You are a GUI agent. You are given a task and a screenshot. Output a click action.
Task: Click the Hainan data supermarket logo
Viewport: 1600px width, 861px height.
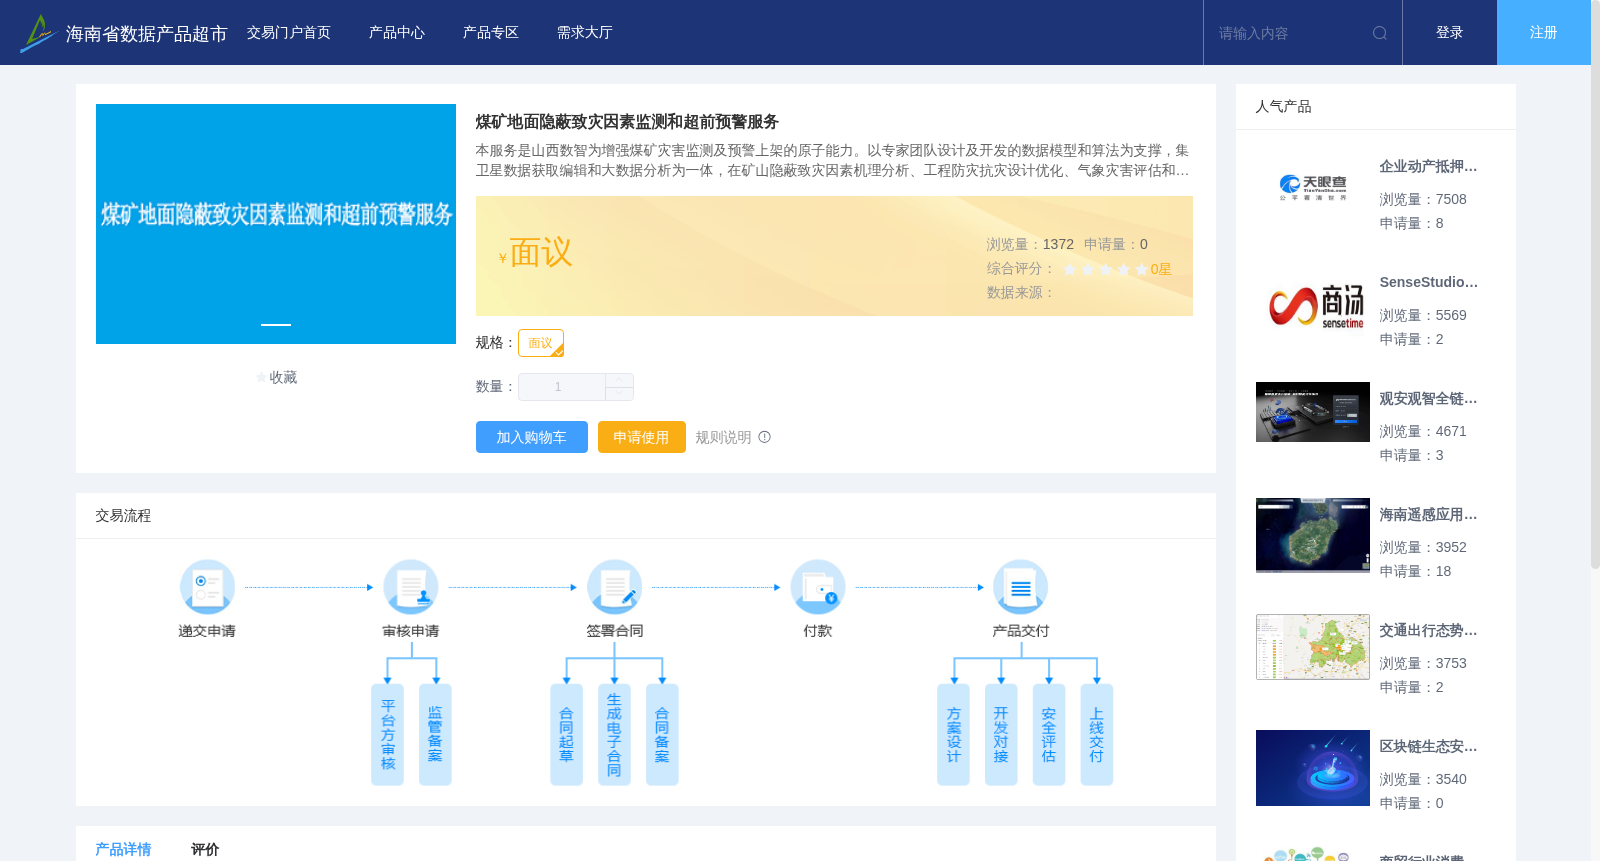(x=38, y=33)
